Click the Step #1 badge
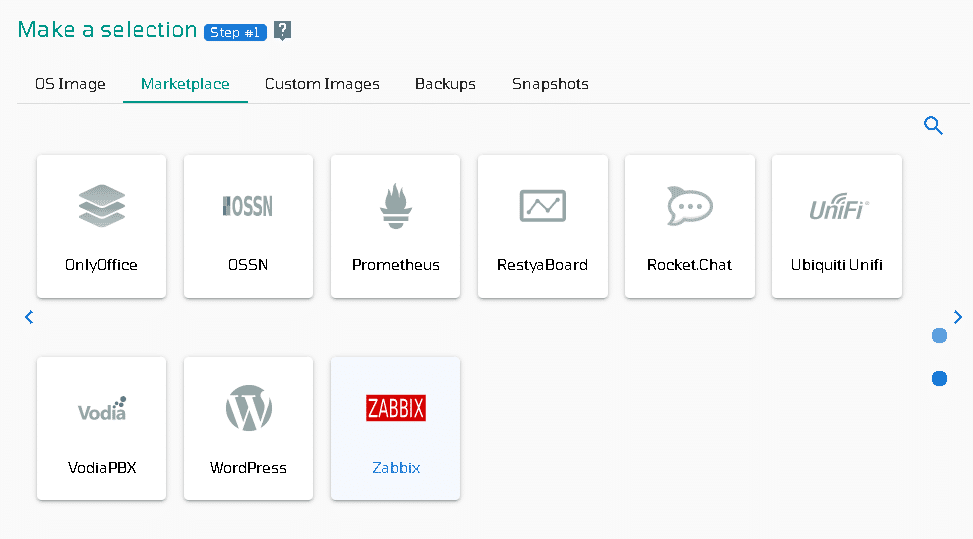This screenshot has width=973, height=539. pos(235,32)
